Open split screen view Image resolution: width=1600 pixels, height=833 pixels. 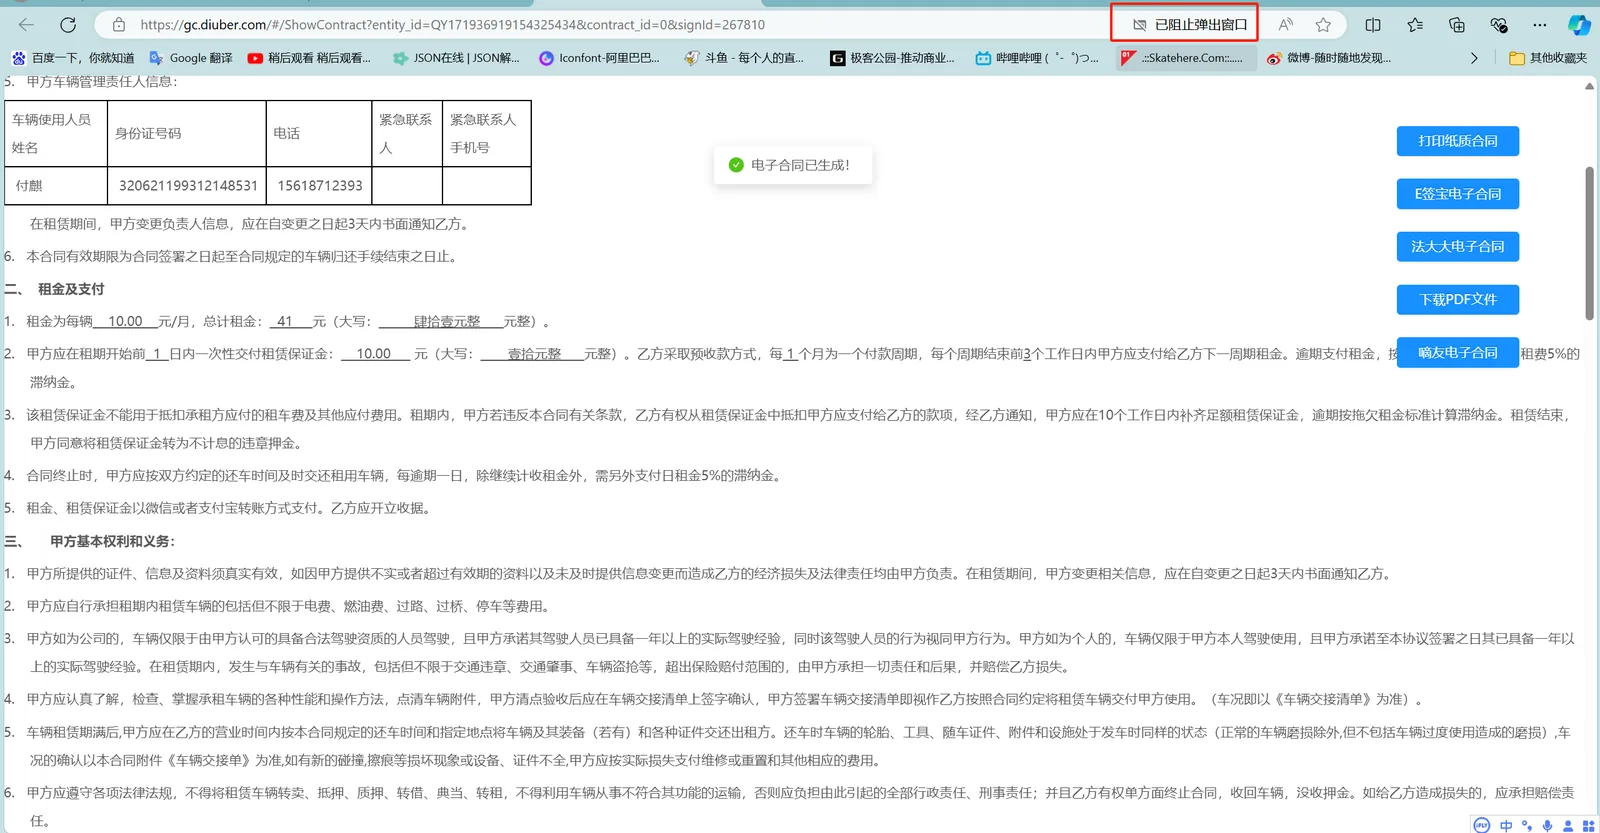pos(1373,25)
